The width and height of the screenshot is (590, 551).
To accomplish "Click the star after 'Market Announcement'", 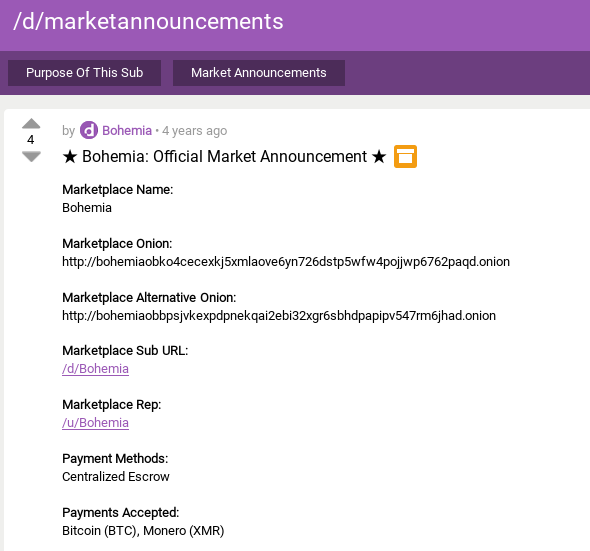I will click(x=379, y=157).
